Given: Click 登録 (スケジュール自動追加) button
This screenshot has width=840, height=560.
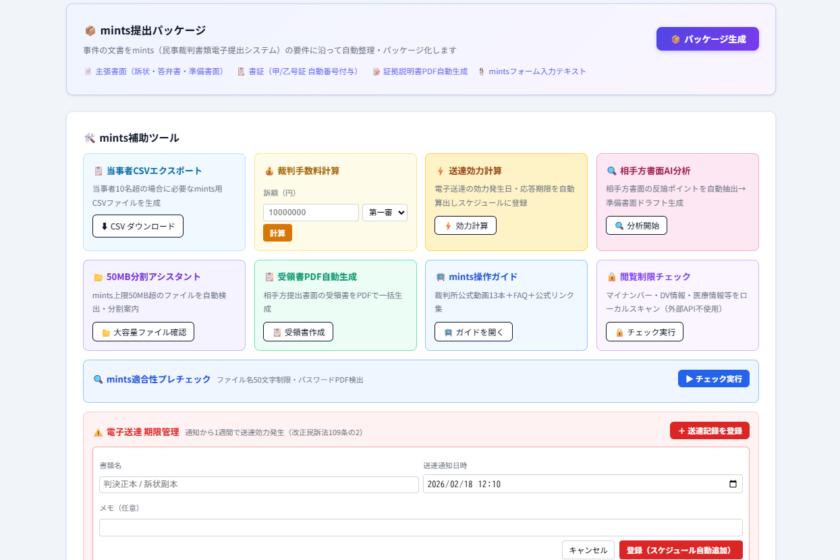Looking at the screenshot, I should coord(680,550).
